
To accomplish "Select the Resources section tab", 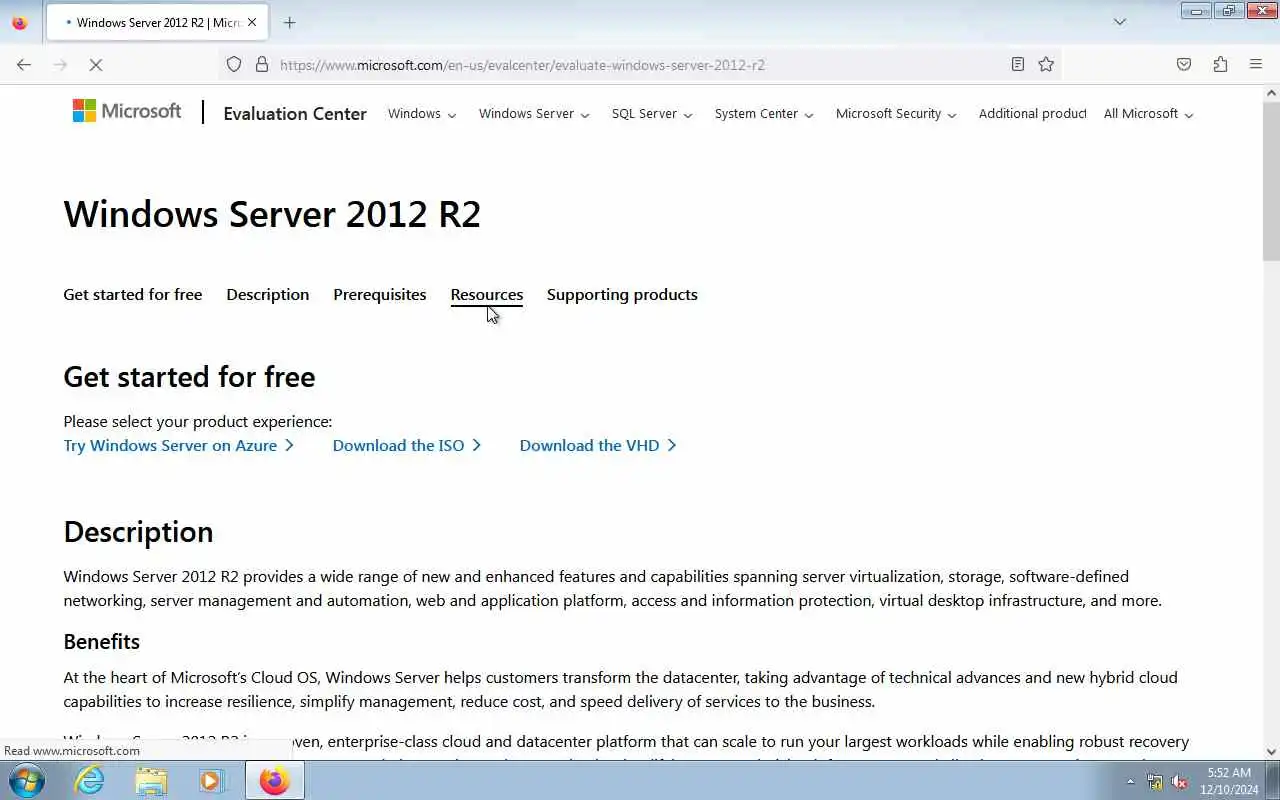I will coord(486,295).
